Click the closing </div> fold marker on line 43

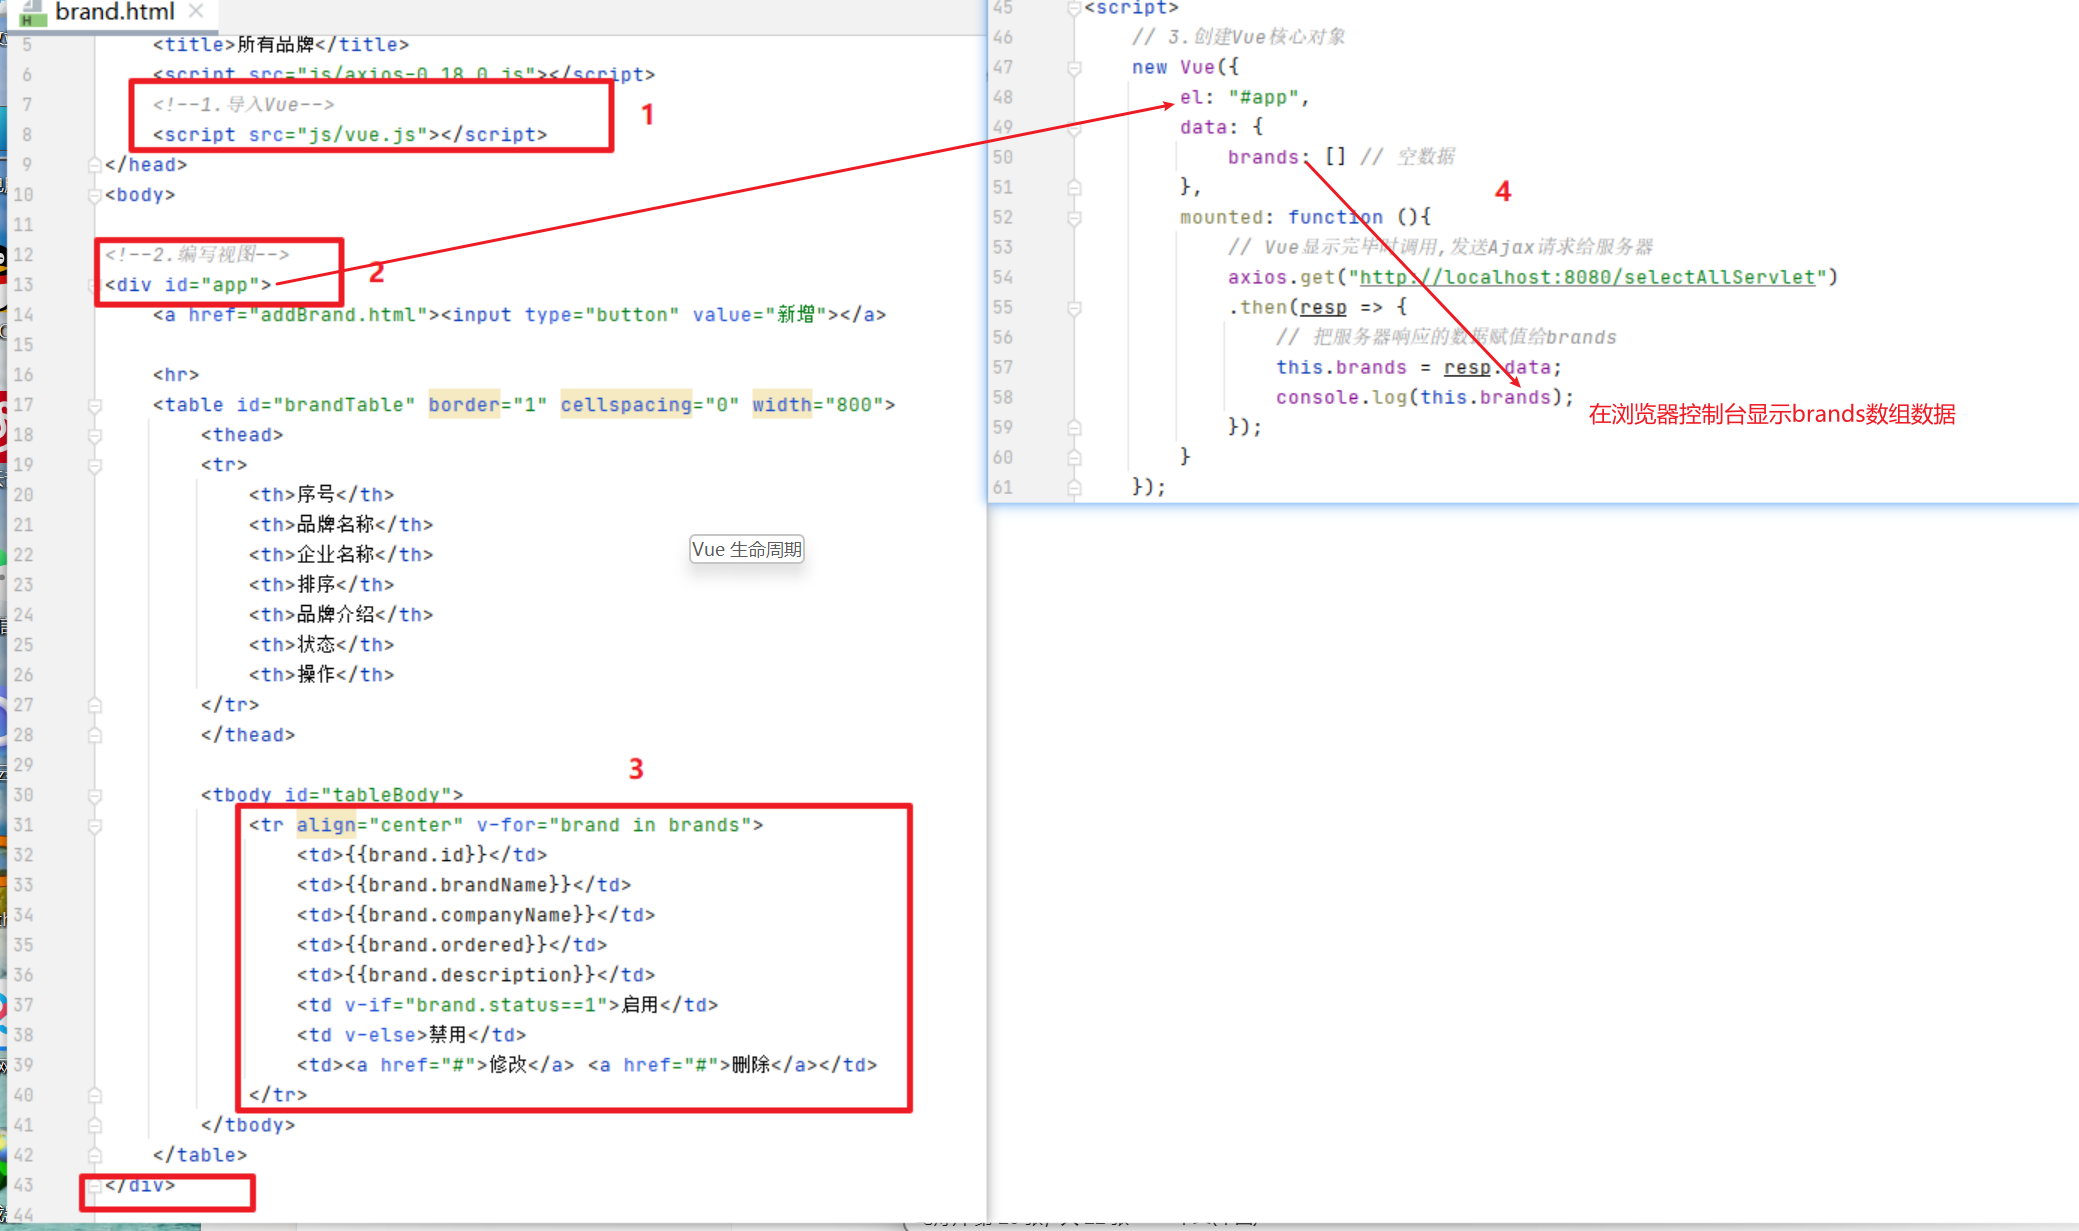coord(94,1185)
